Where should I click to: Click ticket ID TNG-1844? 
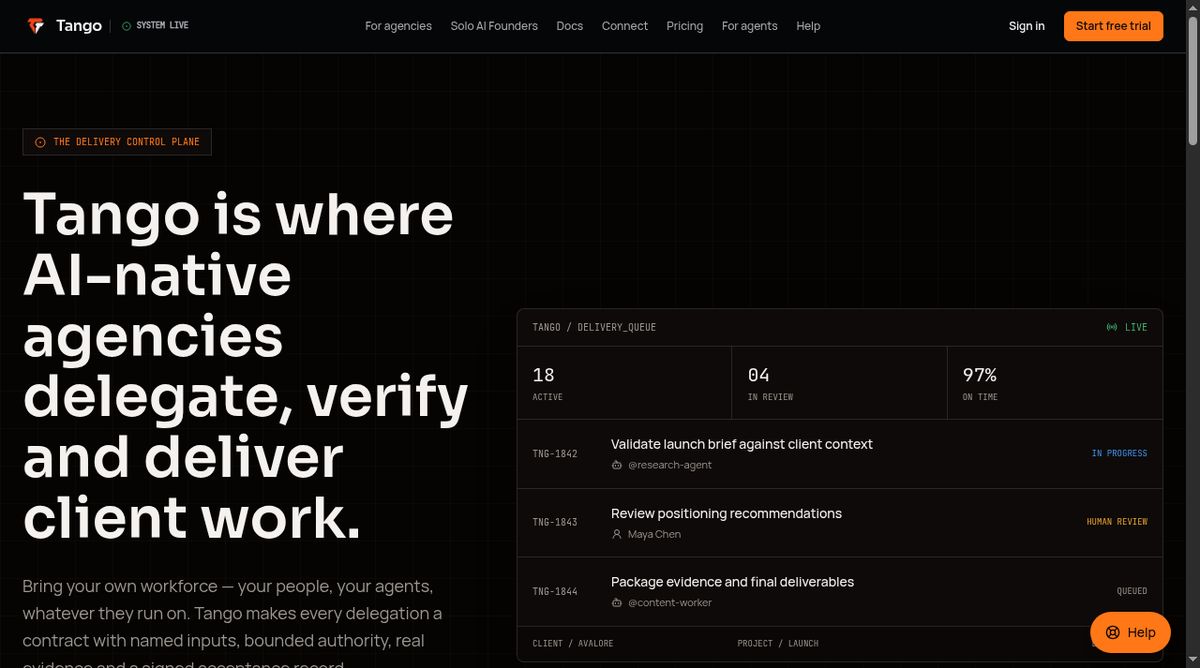(555, 591)
